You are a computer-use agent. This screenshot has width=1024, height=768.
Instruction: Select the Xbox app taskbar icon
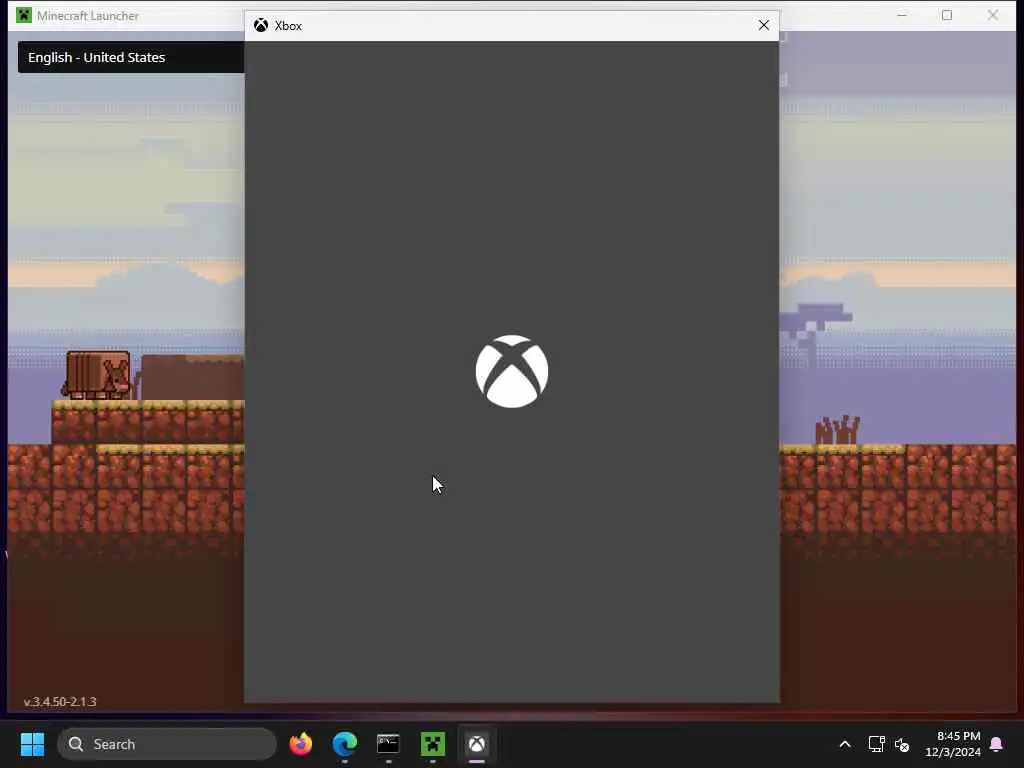point(477,744)
